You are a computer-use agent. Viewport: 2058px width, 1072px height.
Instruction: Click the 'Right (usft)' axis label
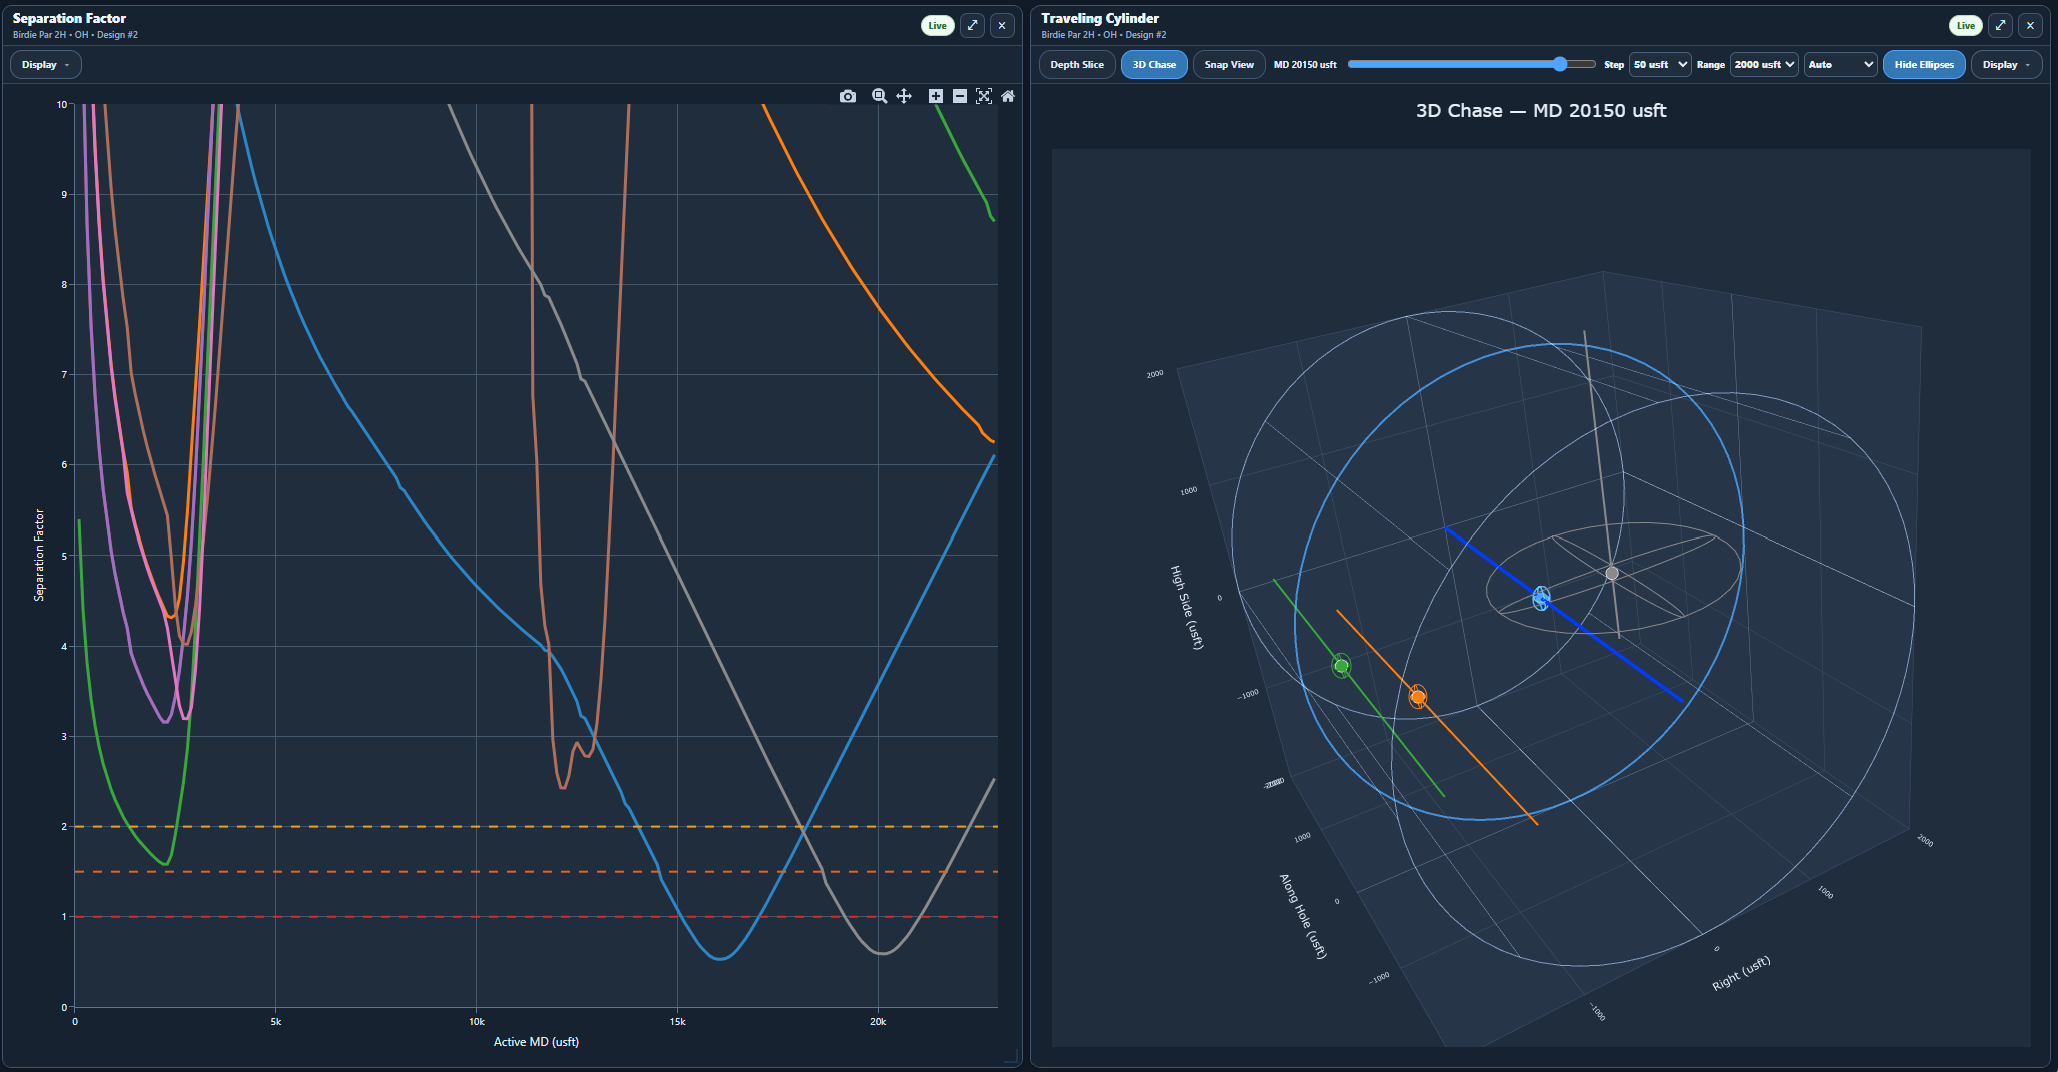(x=1741, y=973)
